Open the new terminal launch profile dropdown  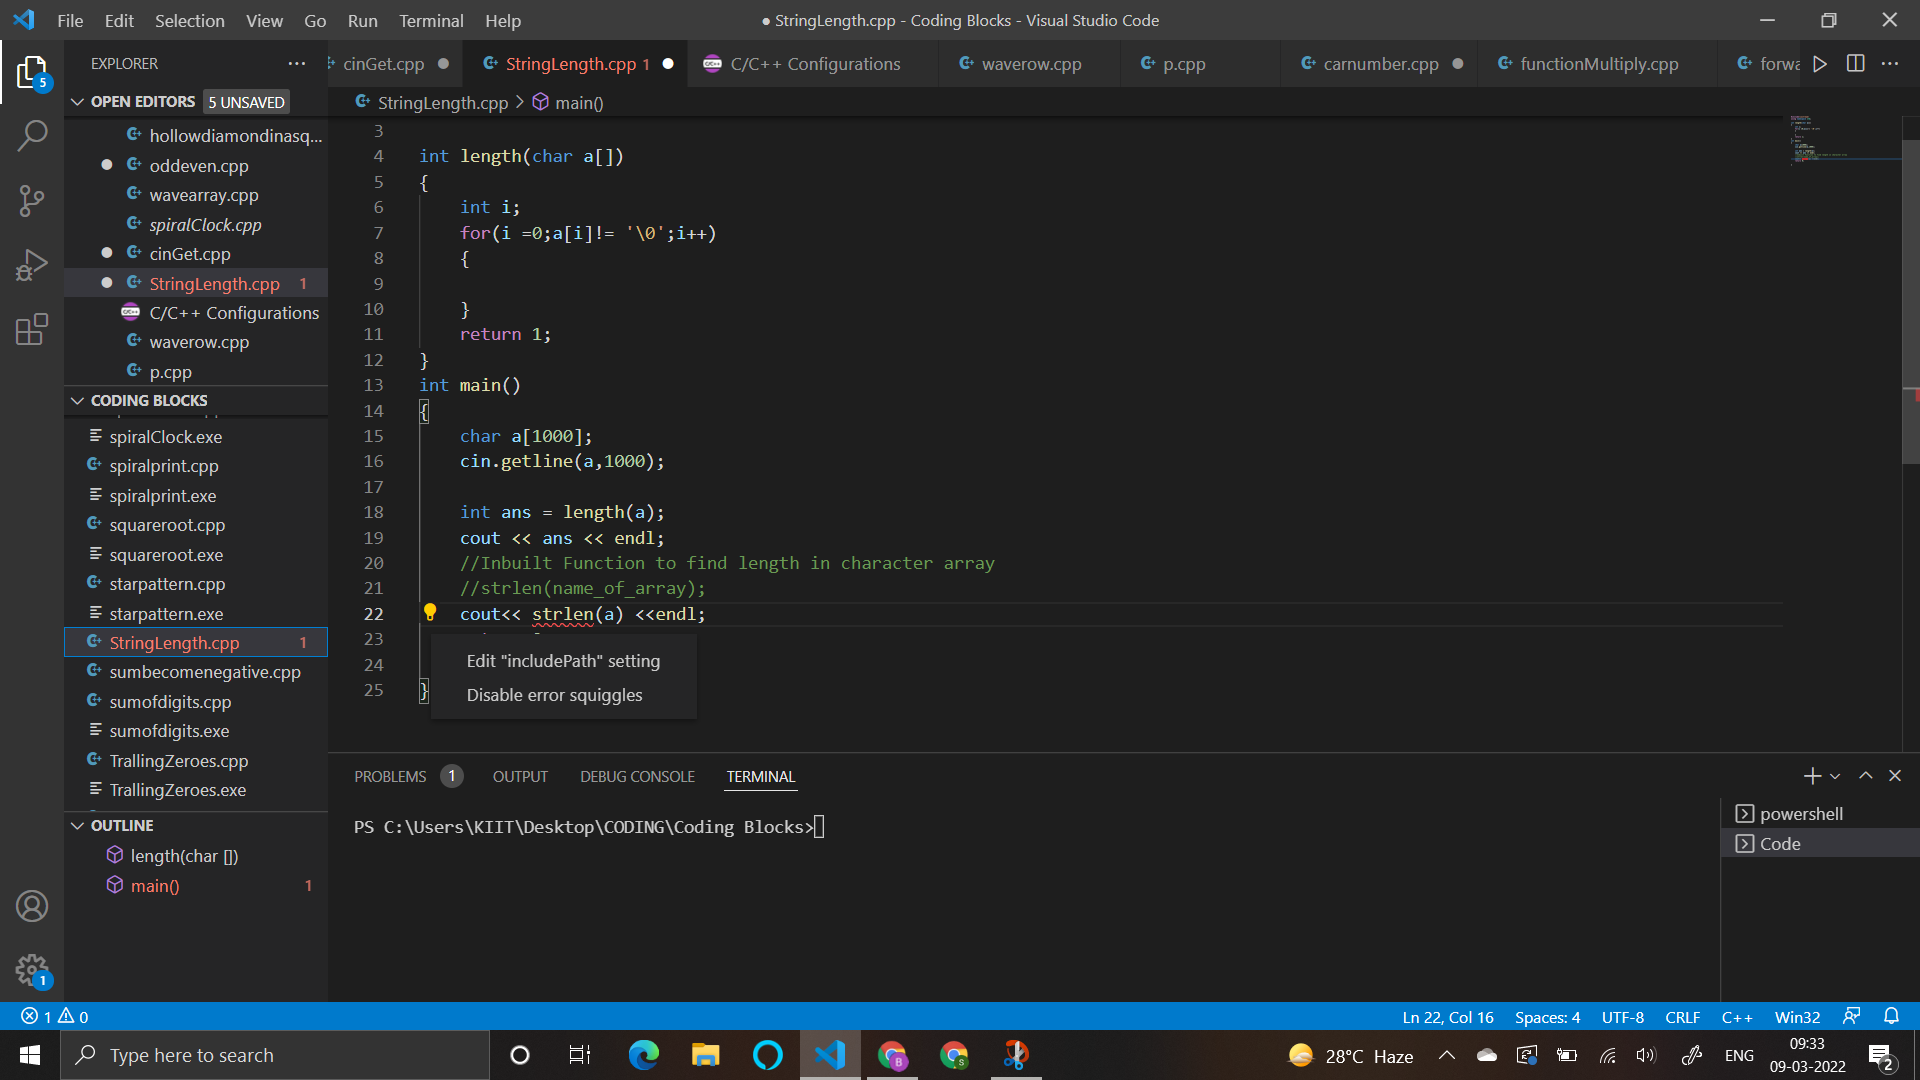(x=1835, y=776)
